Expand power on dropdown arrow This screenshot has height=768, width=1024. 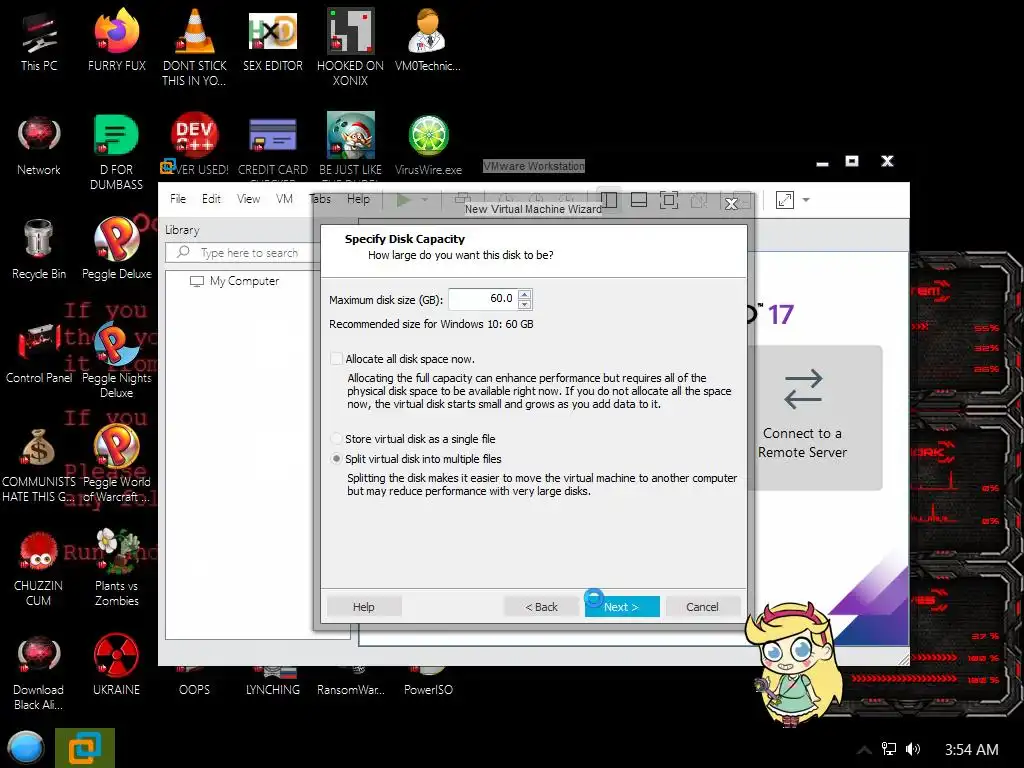(x=424, y=200)
